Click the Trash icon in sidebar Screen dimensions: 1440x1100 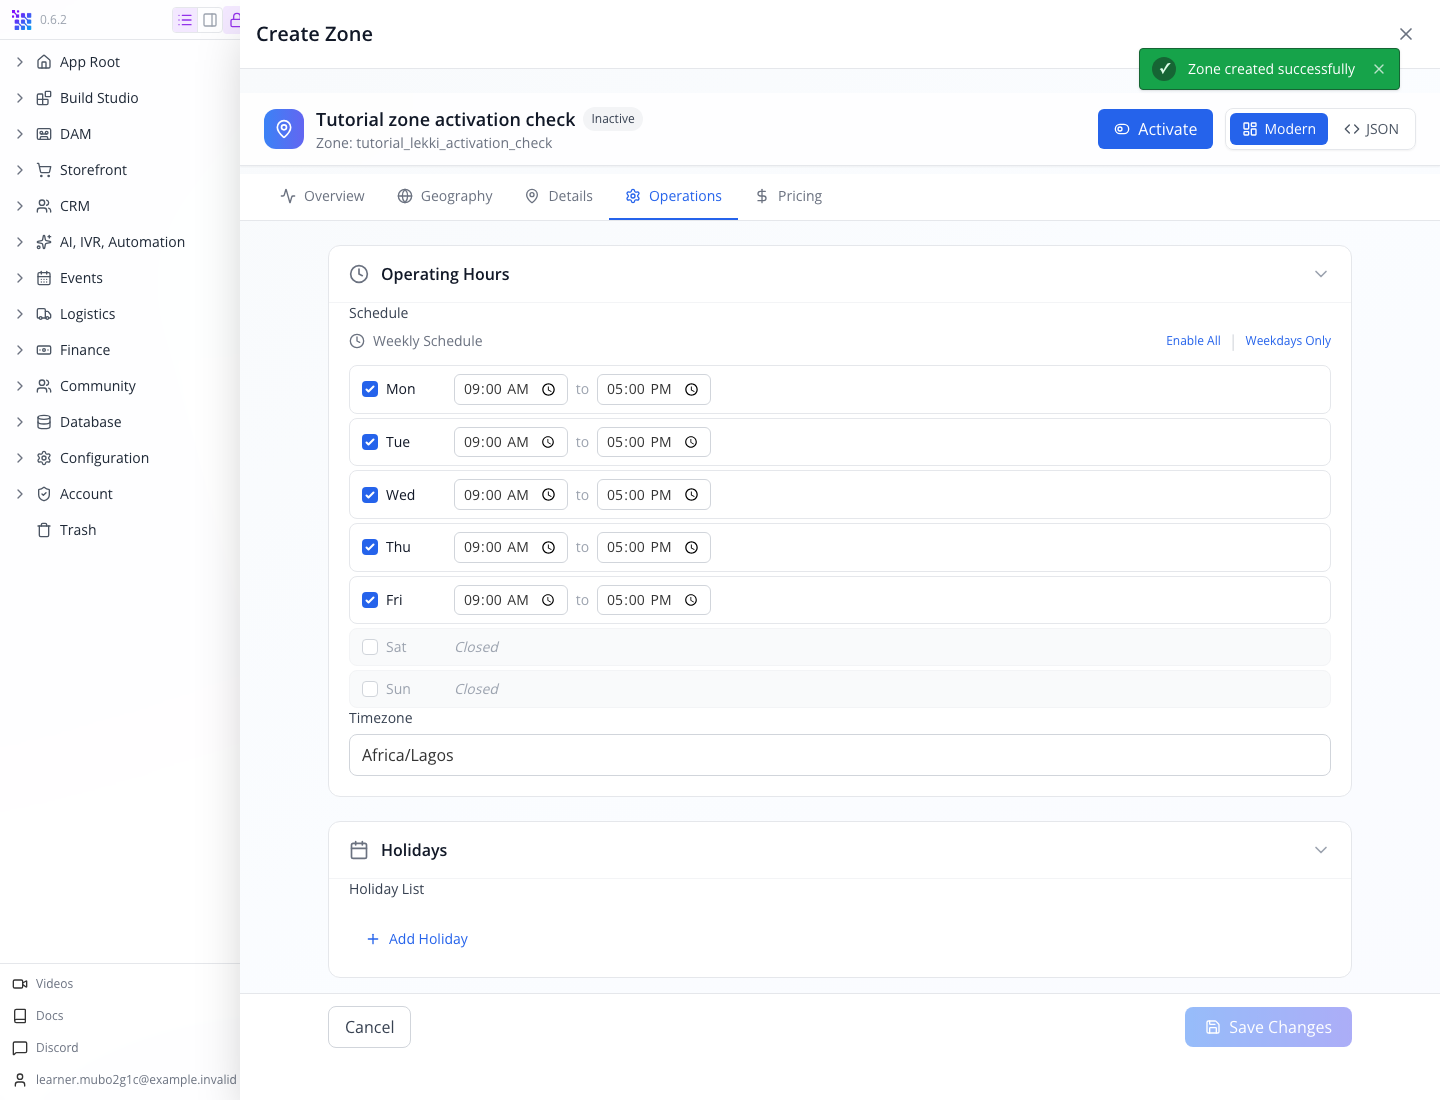tap(44, 530)
